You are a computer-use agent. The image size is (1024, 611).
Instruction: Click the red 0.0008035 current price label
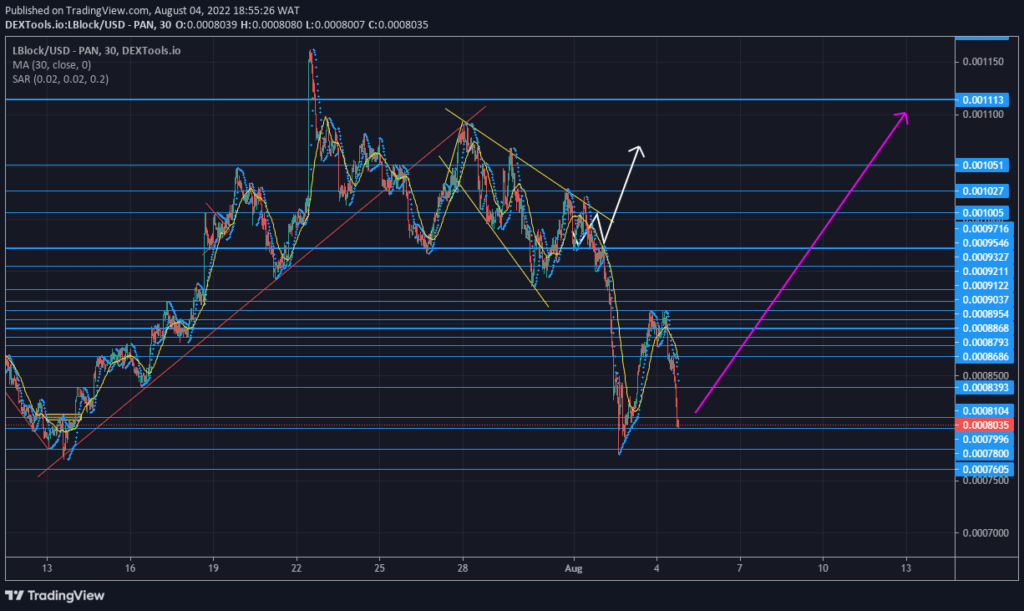985,426
